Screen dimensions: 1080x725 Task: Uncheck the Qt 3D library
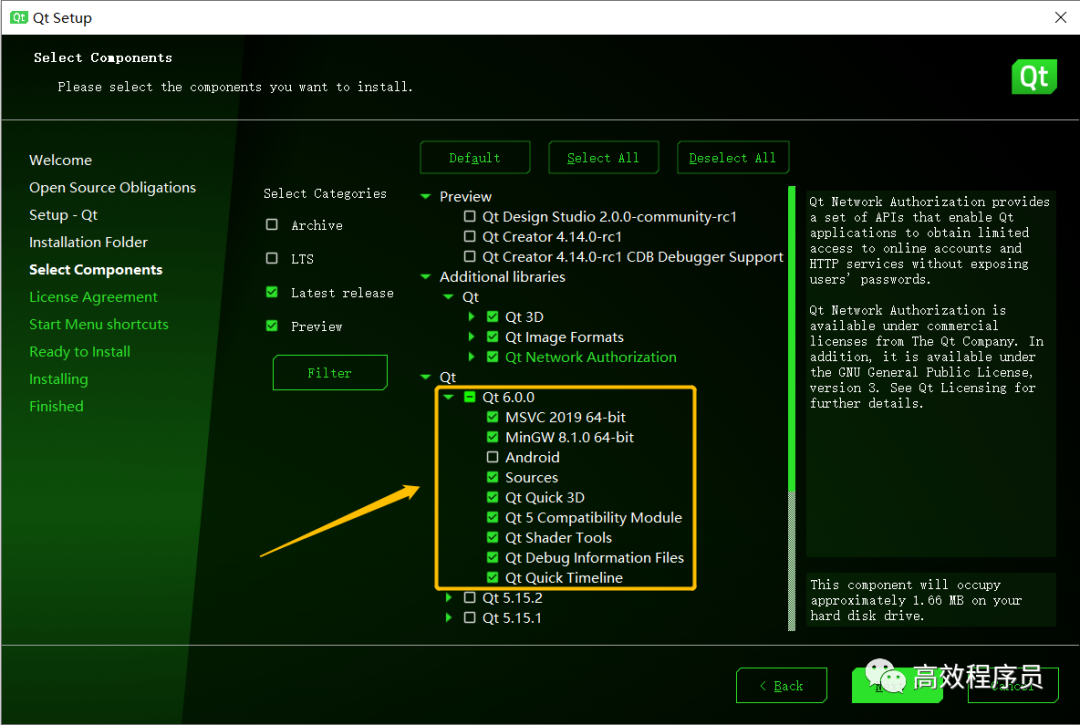click(492, 317)
